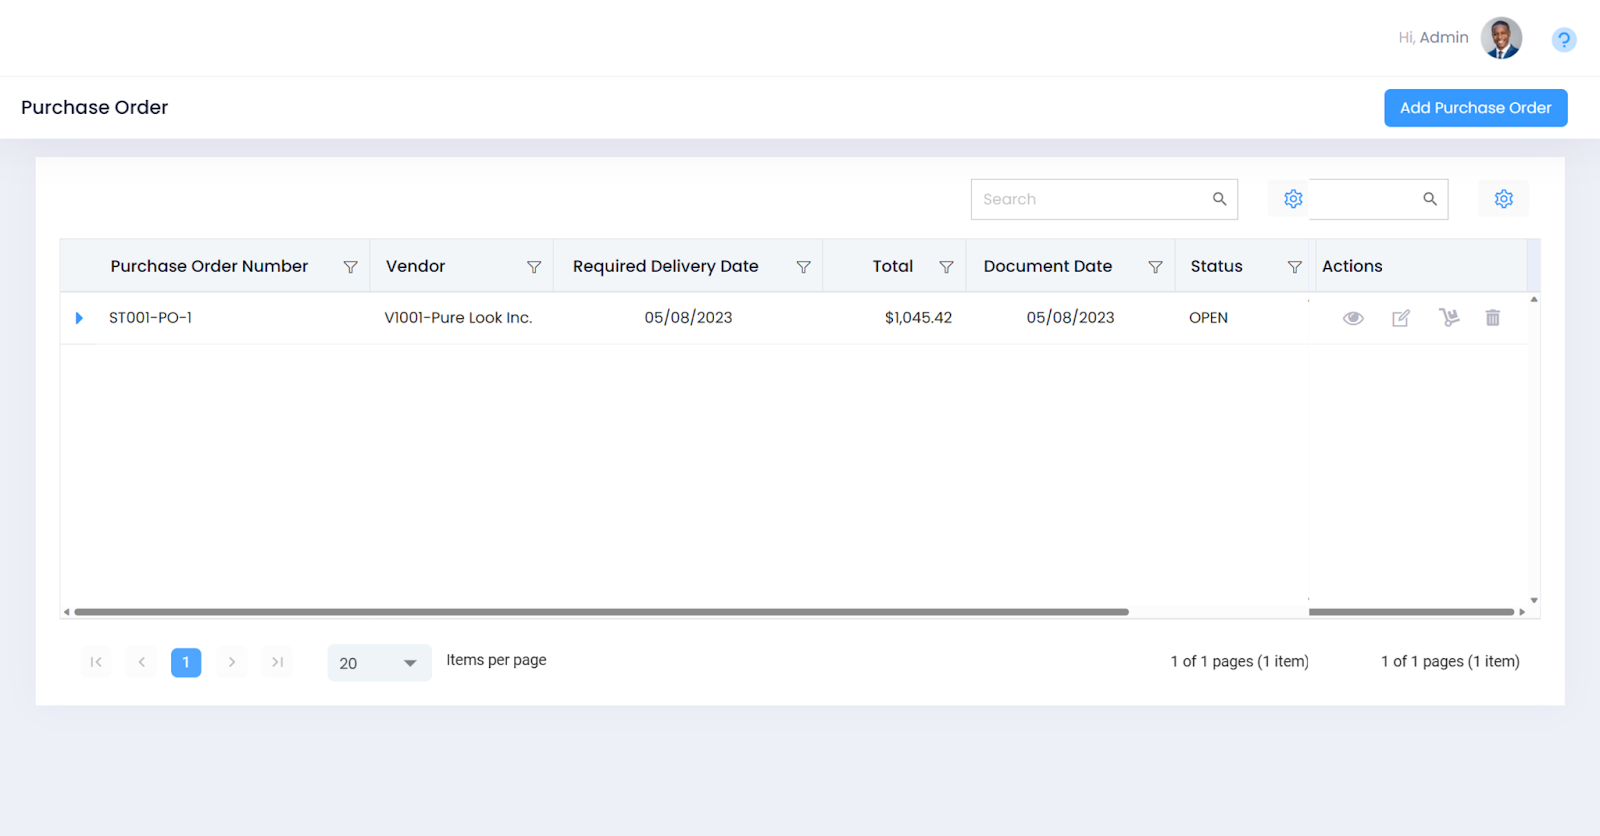Delete ST001-PO-1 using the trash icon
1600x836 pixels.
point(1493,318)
